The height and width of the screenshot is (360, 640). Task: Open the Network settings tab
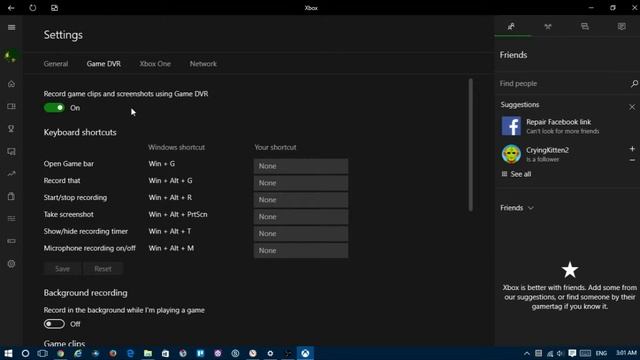(203, 64)
